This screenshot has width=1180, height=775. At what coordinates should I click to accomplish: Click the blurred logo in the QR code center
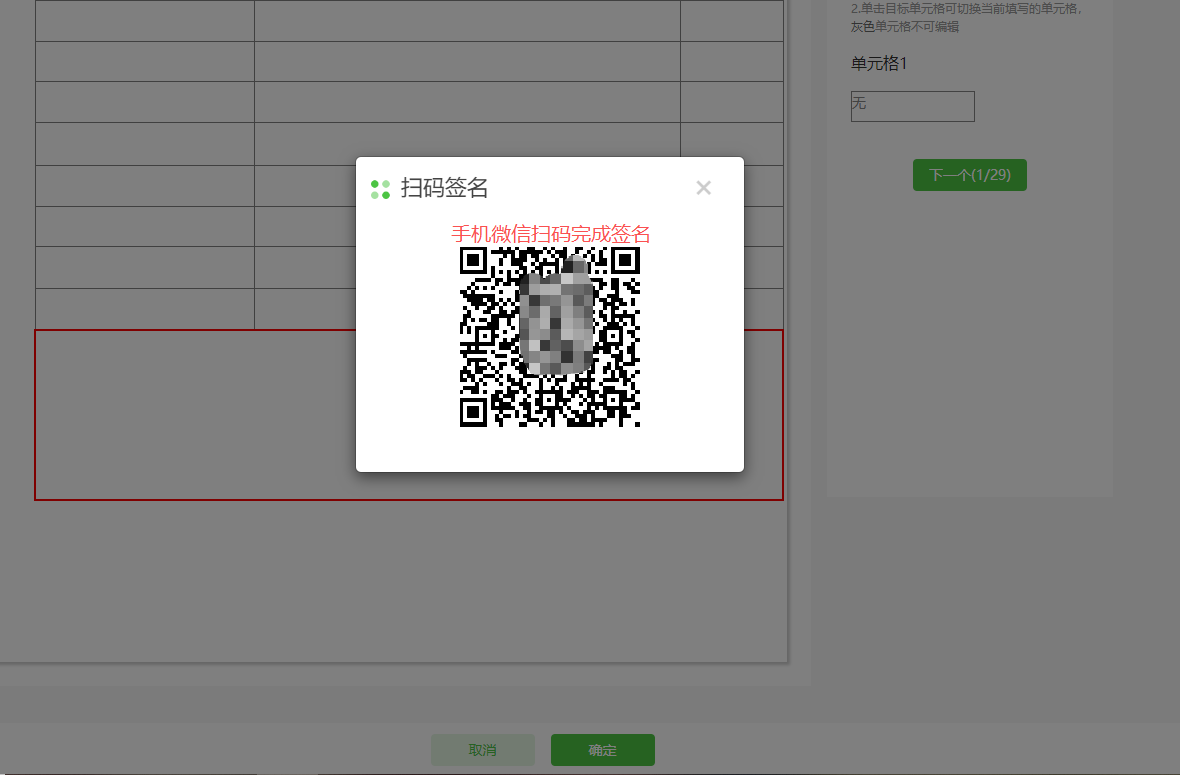click(556, 316)
